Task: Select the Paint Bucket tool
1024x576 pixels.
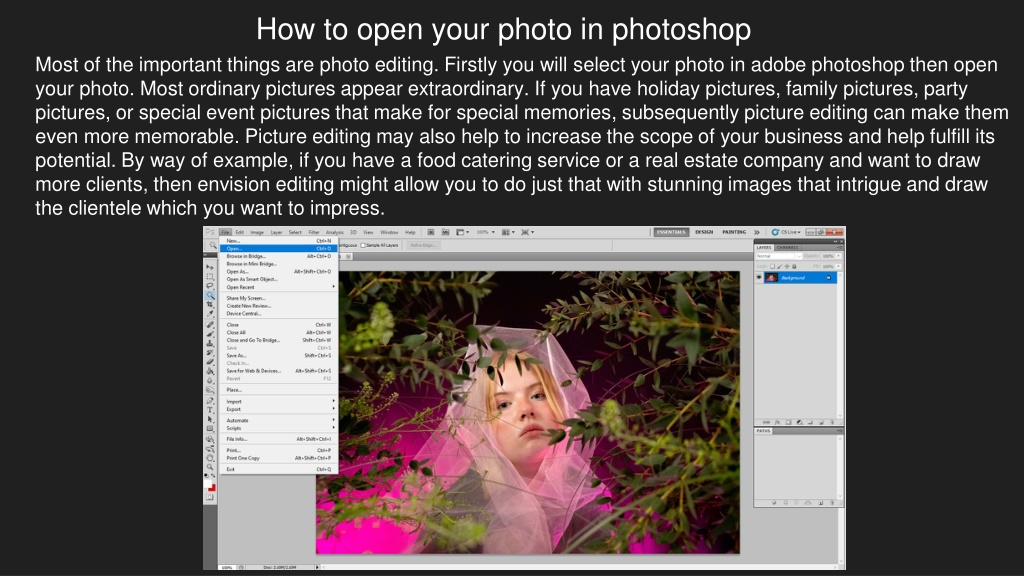Action: pyautogui.click(x=210, y=371)
